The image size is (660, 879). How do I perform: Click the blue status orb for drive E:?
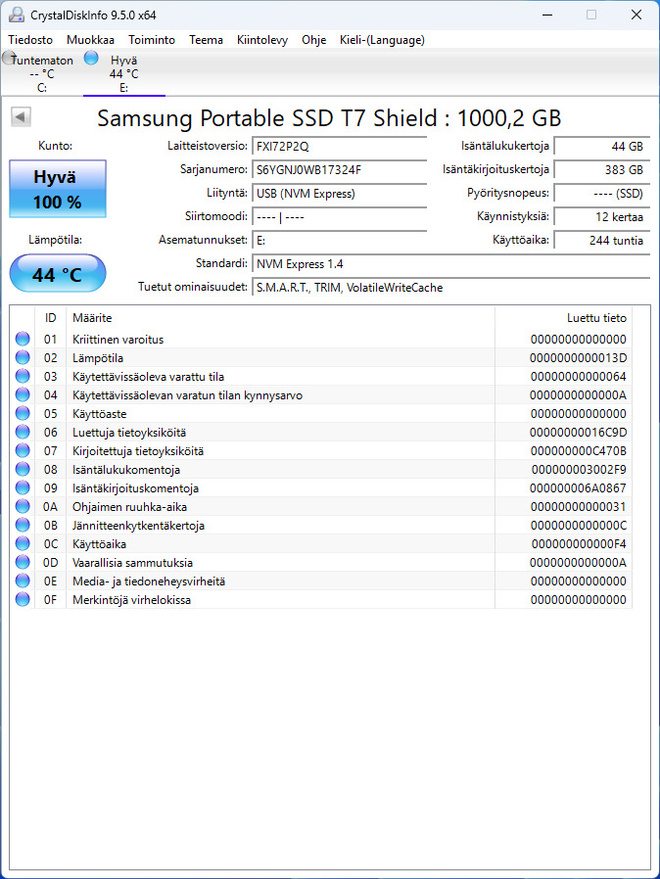[x=91, y=58]
